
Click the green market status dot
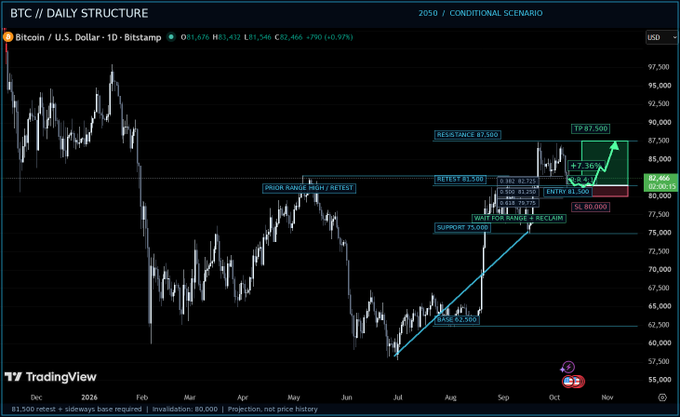click(x=171, y=37)
